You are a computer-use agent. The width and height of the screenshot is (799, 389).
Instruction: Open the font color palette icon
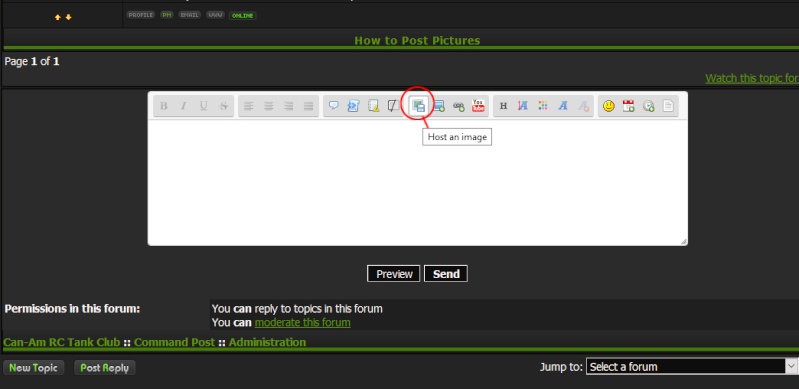[543, 106]
